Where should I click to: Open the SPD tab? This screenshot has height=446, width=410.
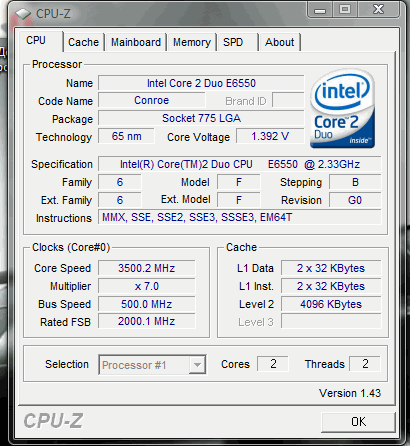(x=237, y=42)
